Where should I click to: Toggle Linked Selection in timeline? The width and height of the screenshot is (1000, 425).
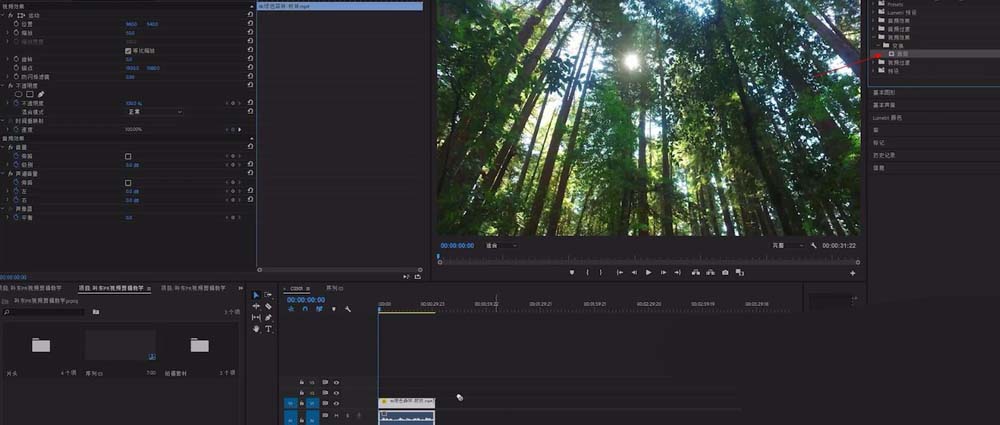point(319,309)
